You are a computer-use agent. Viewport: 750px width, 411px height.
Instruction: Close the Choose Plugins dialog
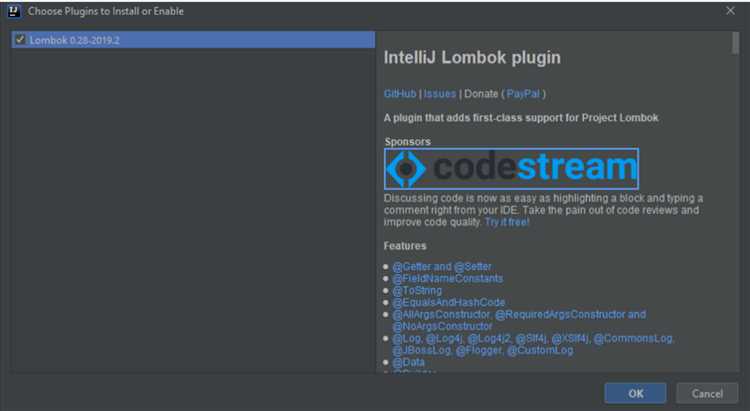pyautogui.click(x=730, y=11)
